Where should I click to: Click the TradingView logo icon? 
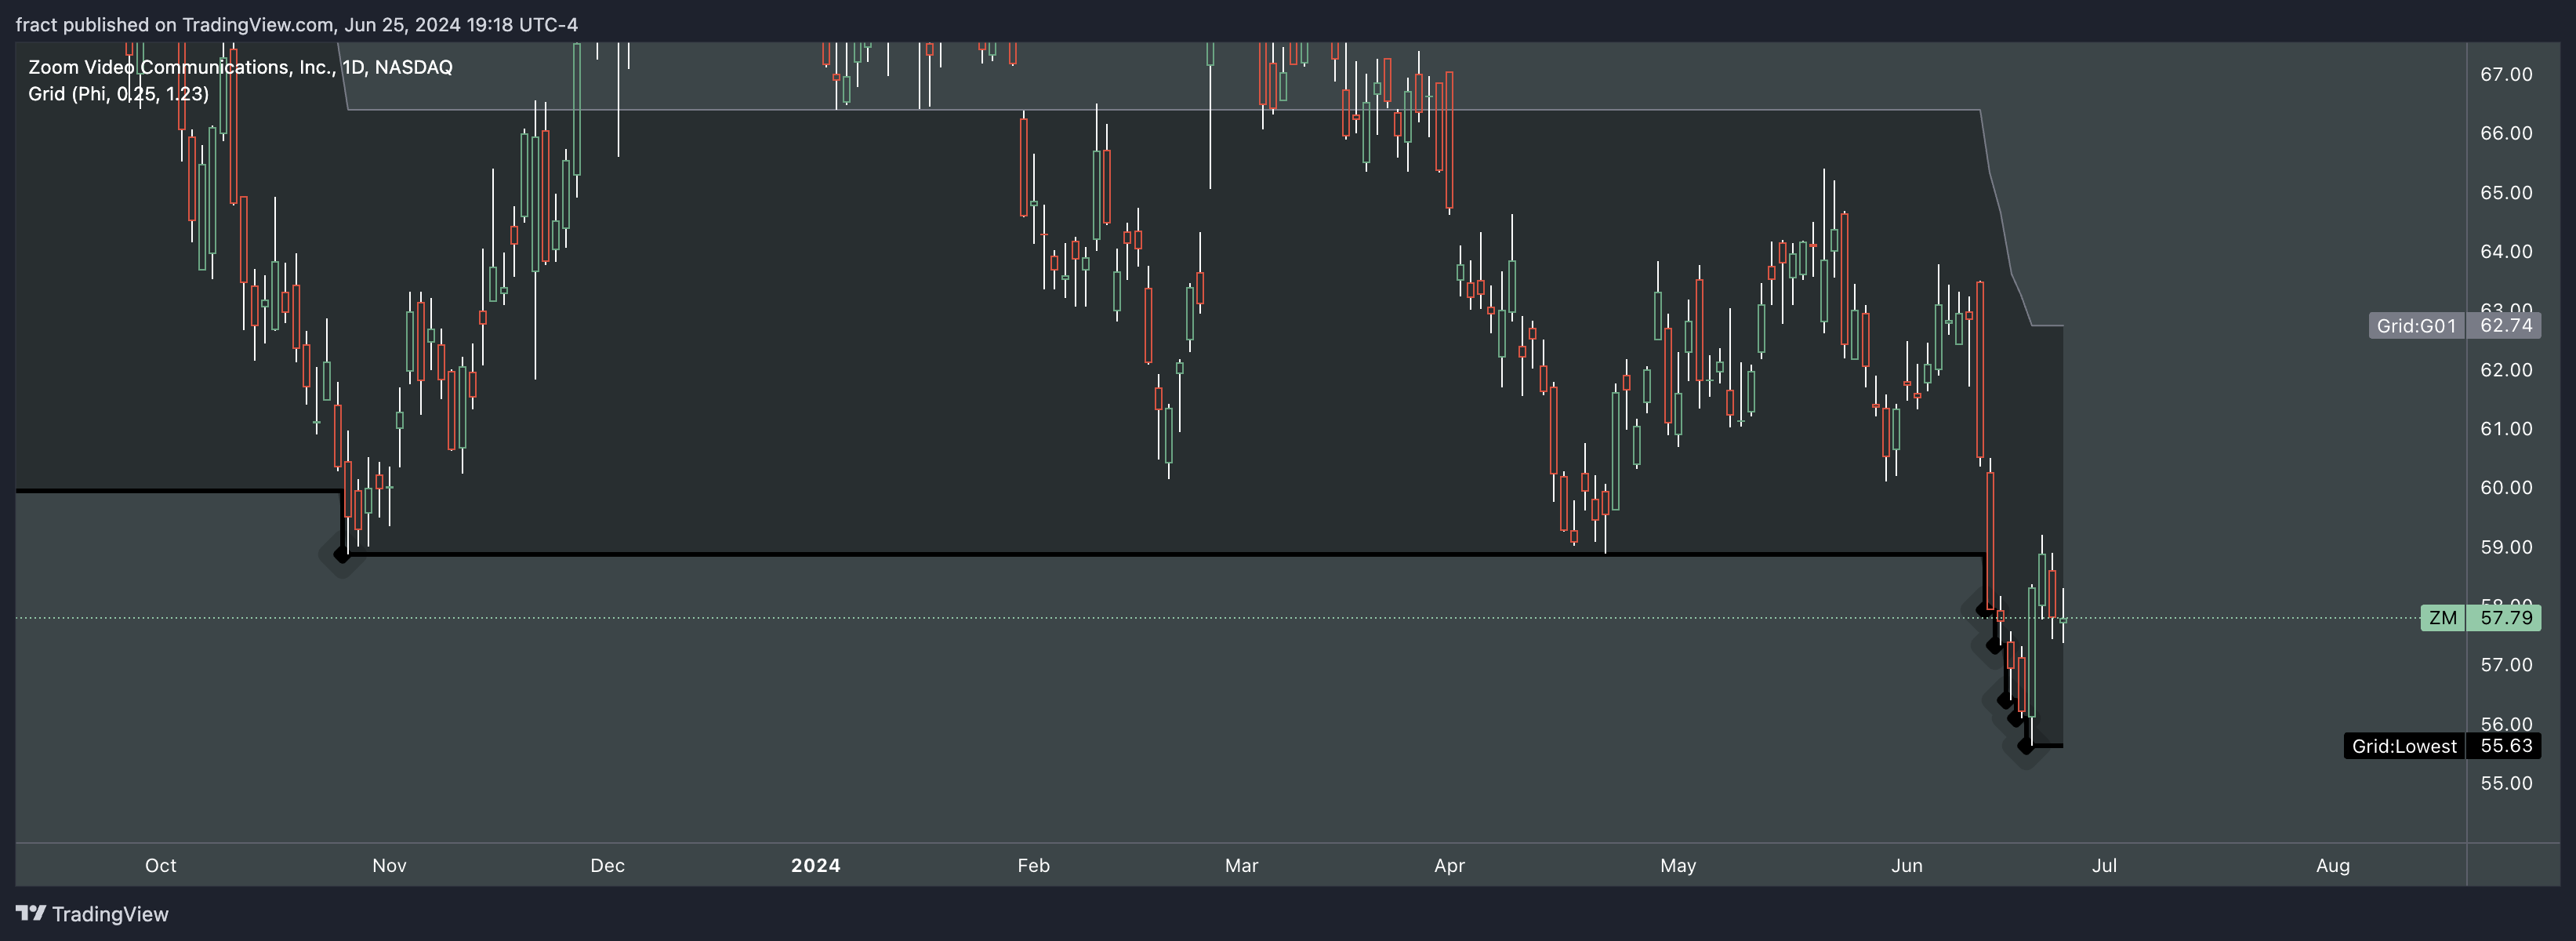click(31, 913)
